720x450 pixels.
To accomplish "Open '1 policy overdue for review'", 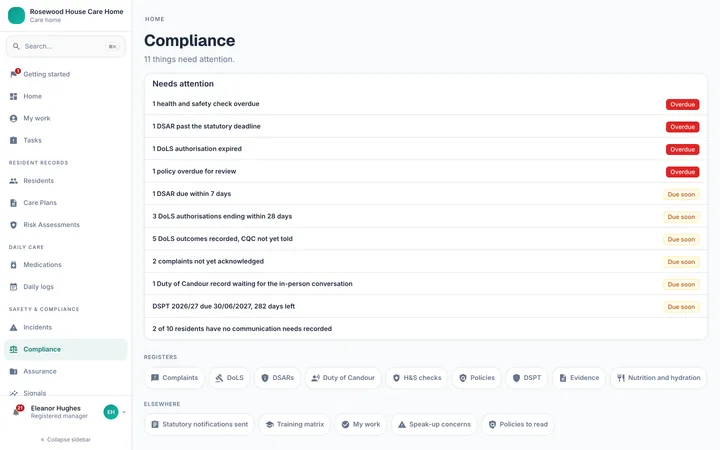I will 426,172.
